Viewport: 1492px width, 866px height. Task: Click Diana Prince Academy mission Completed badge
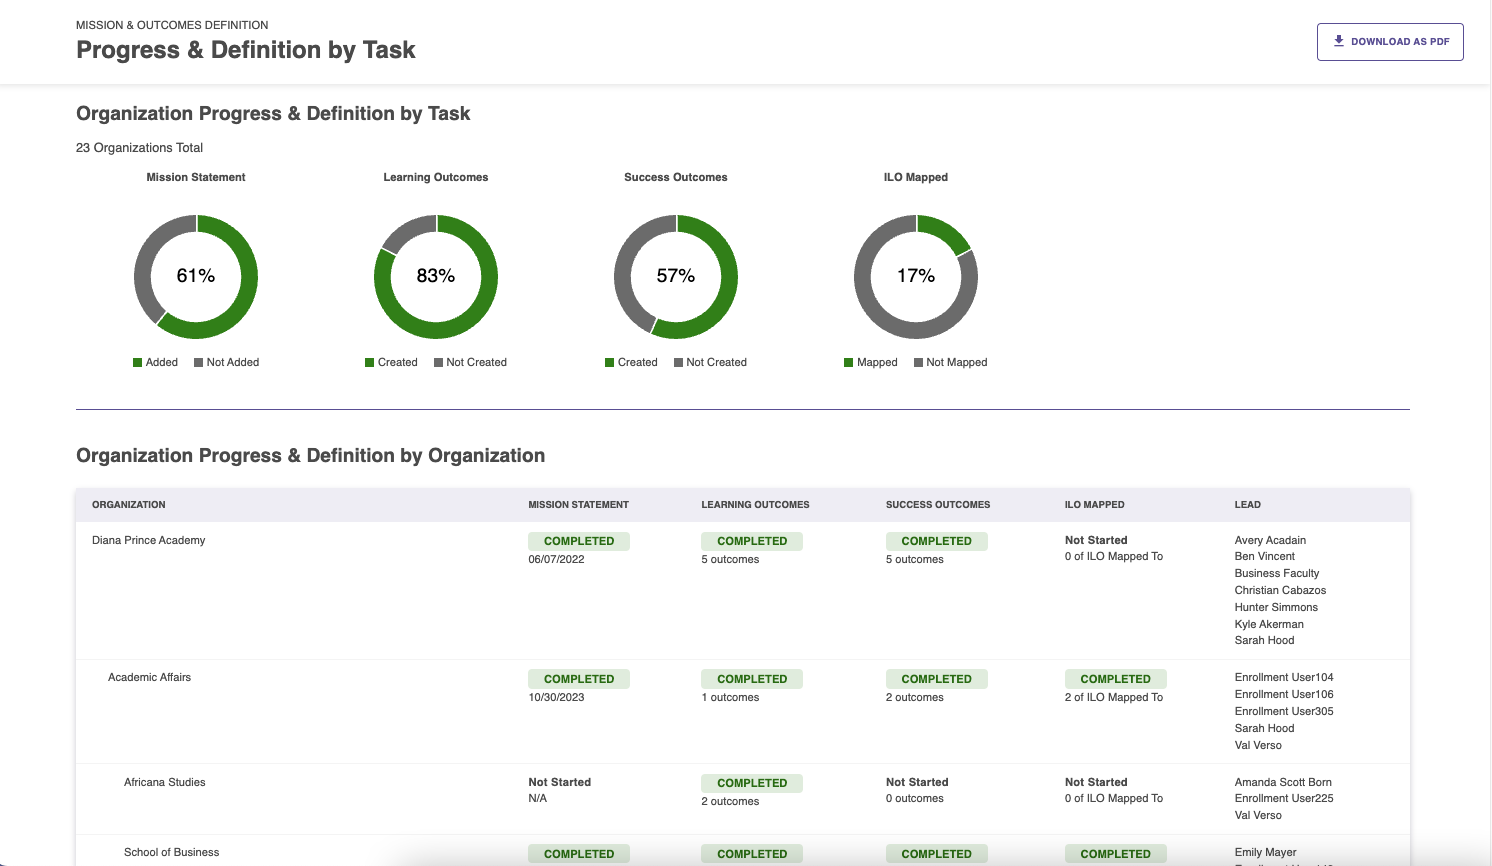pyautogui.click(x=579, y=541)
